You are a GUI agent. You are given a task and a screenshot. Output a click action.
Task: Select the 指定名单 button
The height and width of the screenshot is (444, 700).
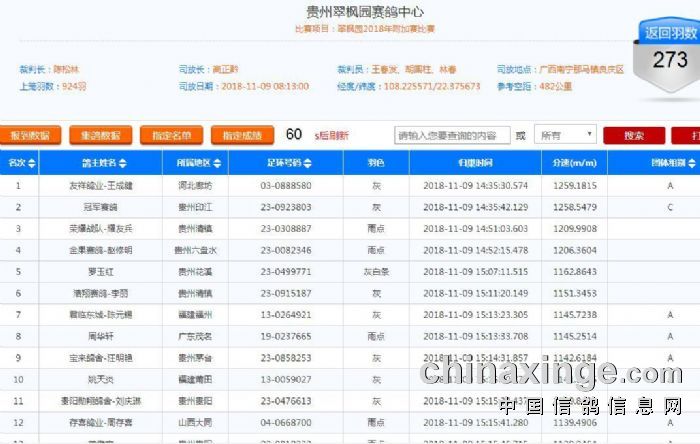coord(172,135)
